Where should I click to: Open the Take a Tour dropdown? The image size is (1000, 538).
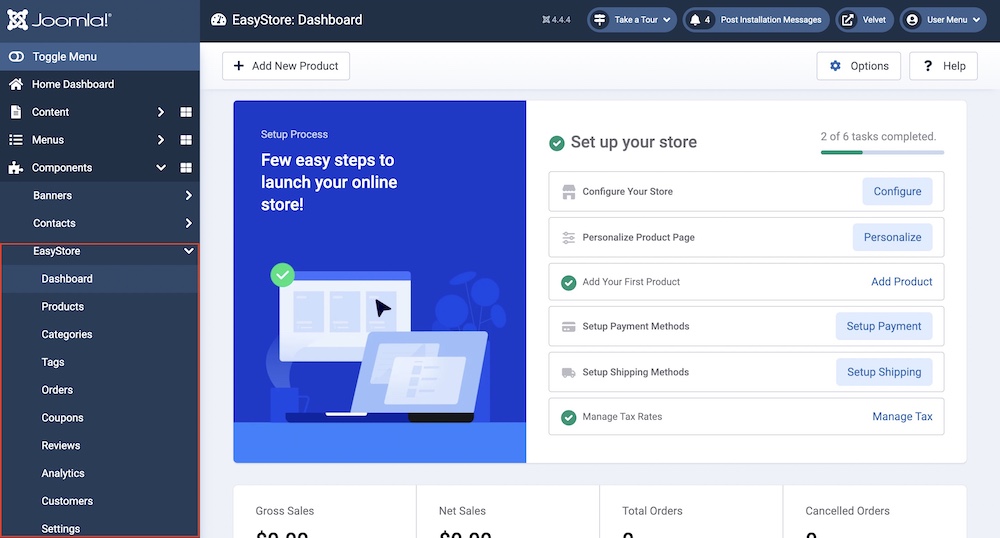click(631, 20)
